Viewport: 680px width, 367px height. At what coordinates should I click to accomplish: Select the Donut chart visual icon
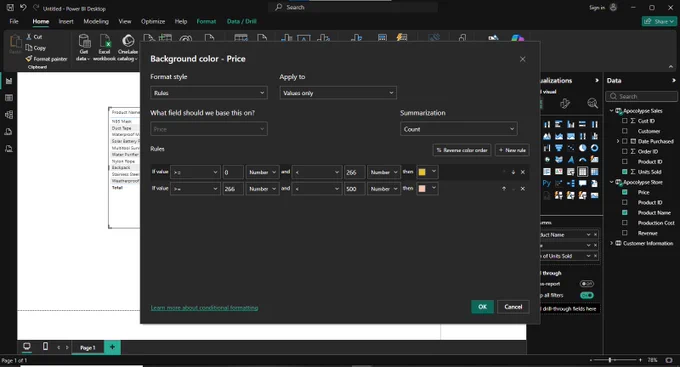point(594,148)
